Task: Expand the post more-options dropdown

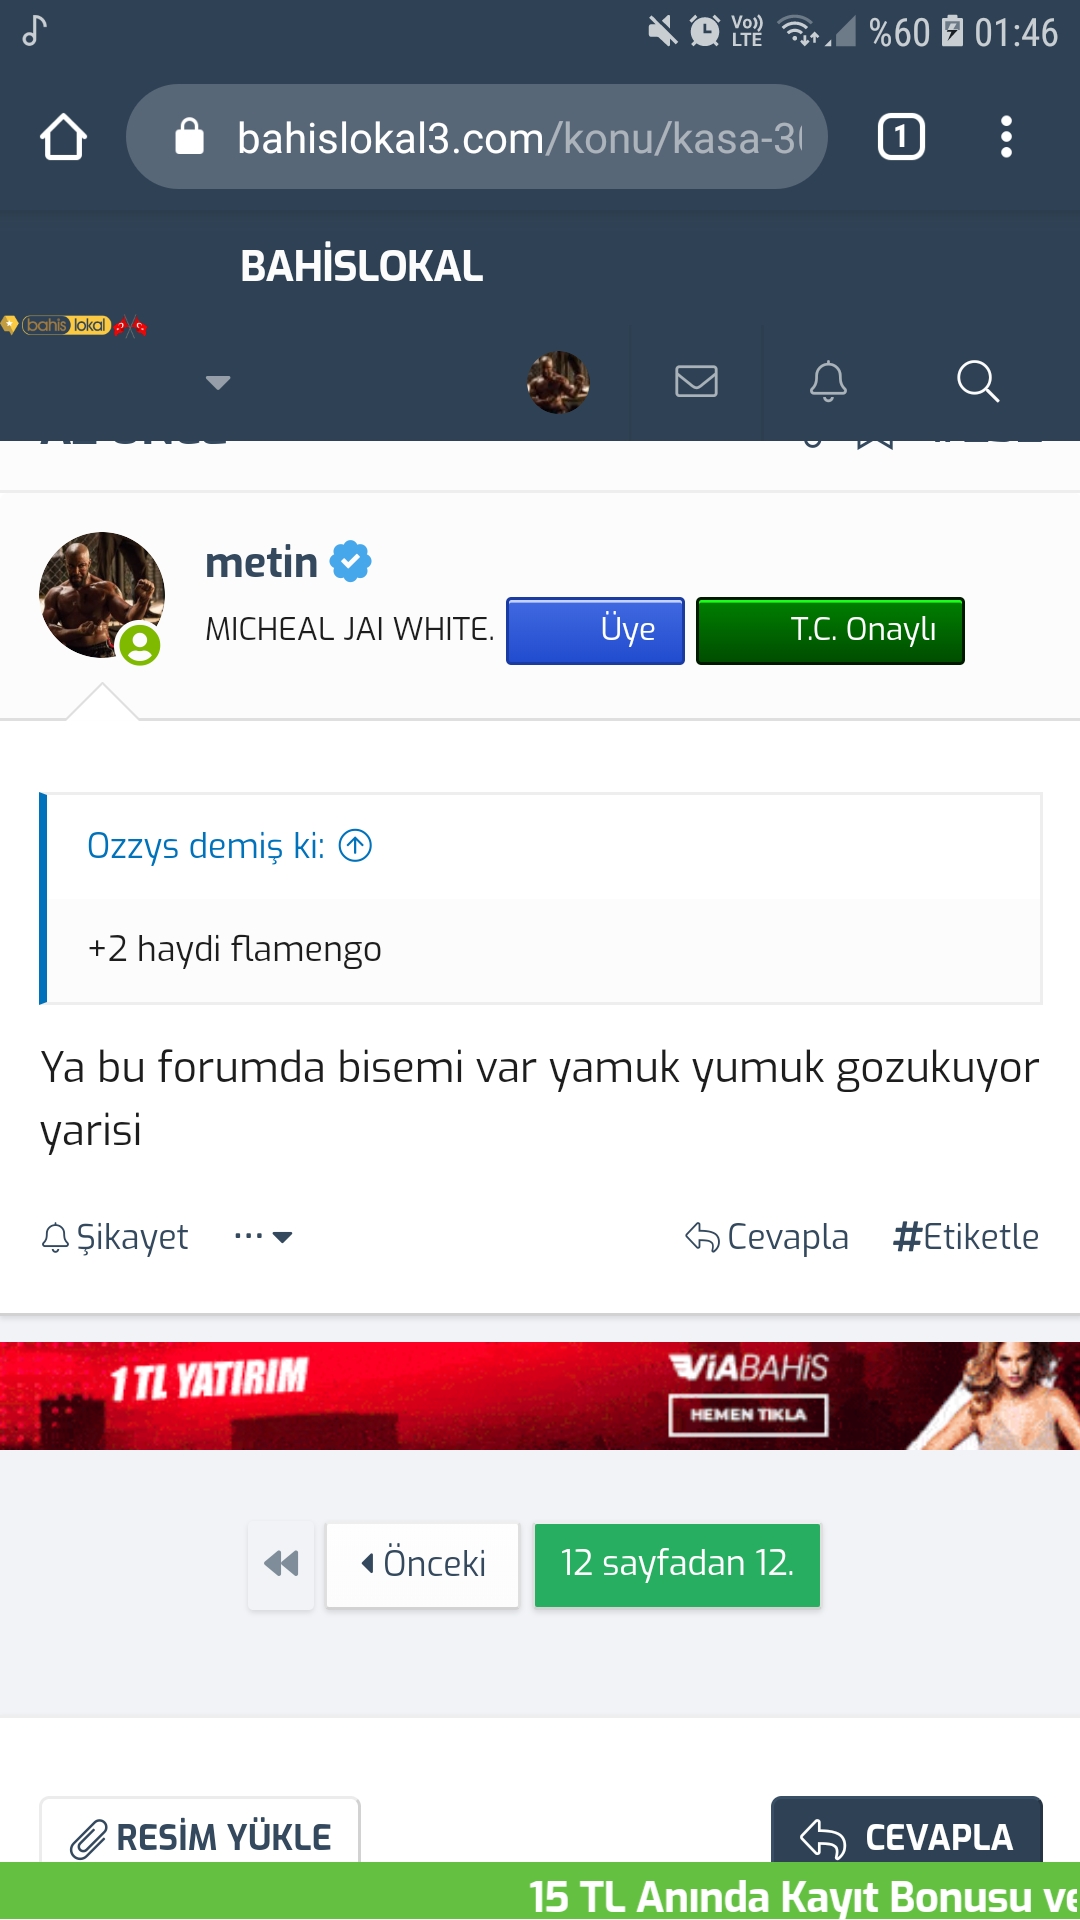Action: 263,1237
